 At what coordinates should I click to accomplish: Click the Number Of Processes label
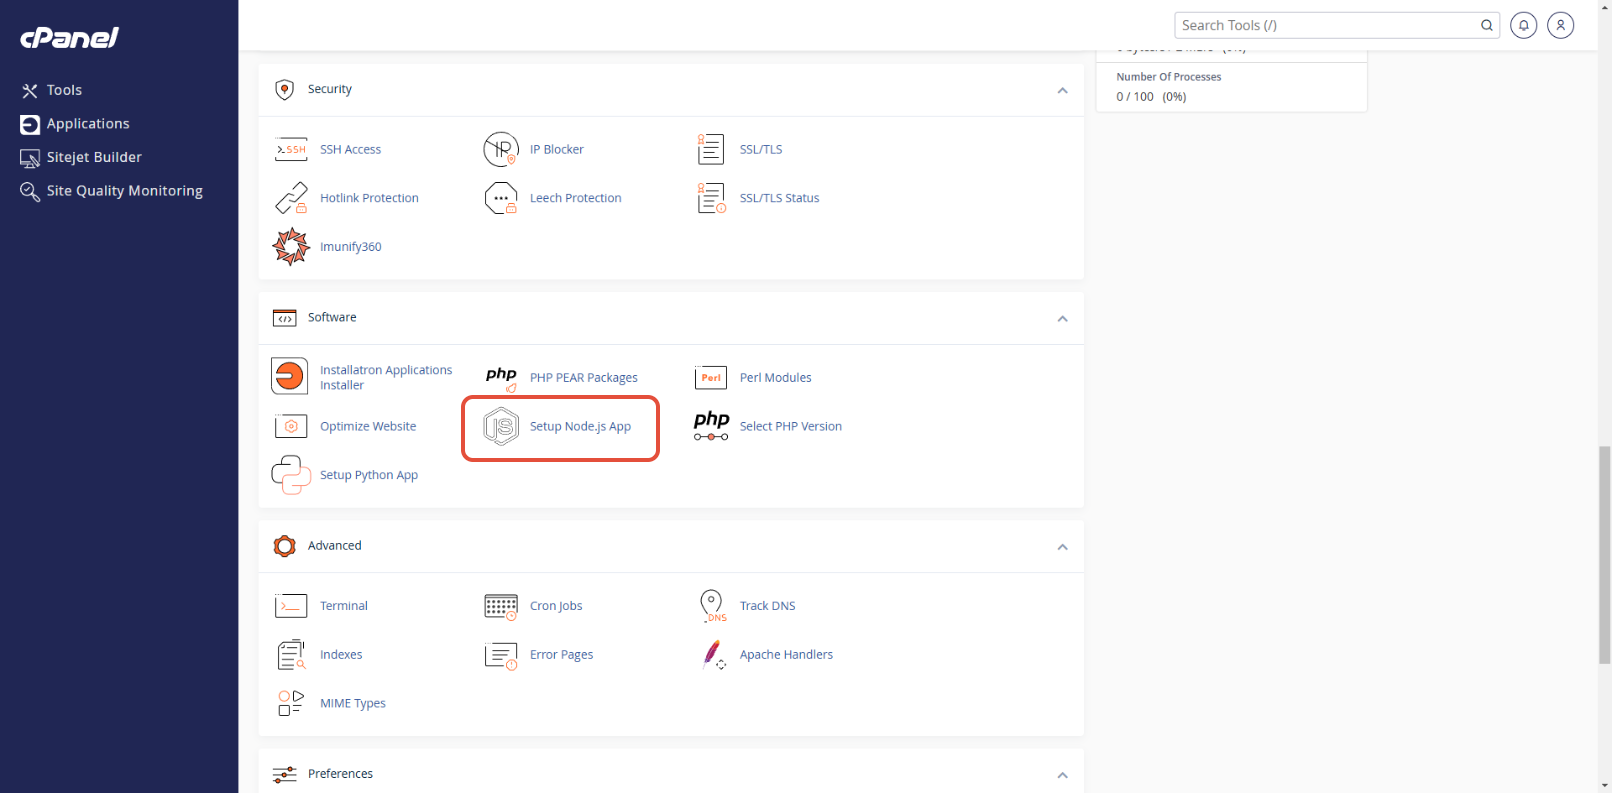click(x=1169, y=77)
